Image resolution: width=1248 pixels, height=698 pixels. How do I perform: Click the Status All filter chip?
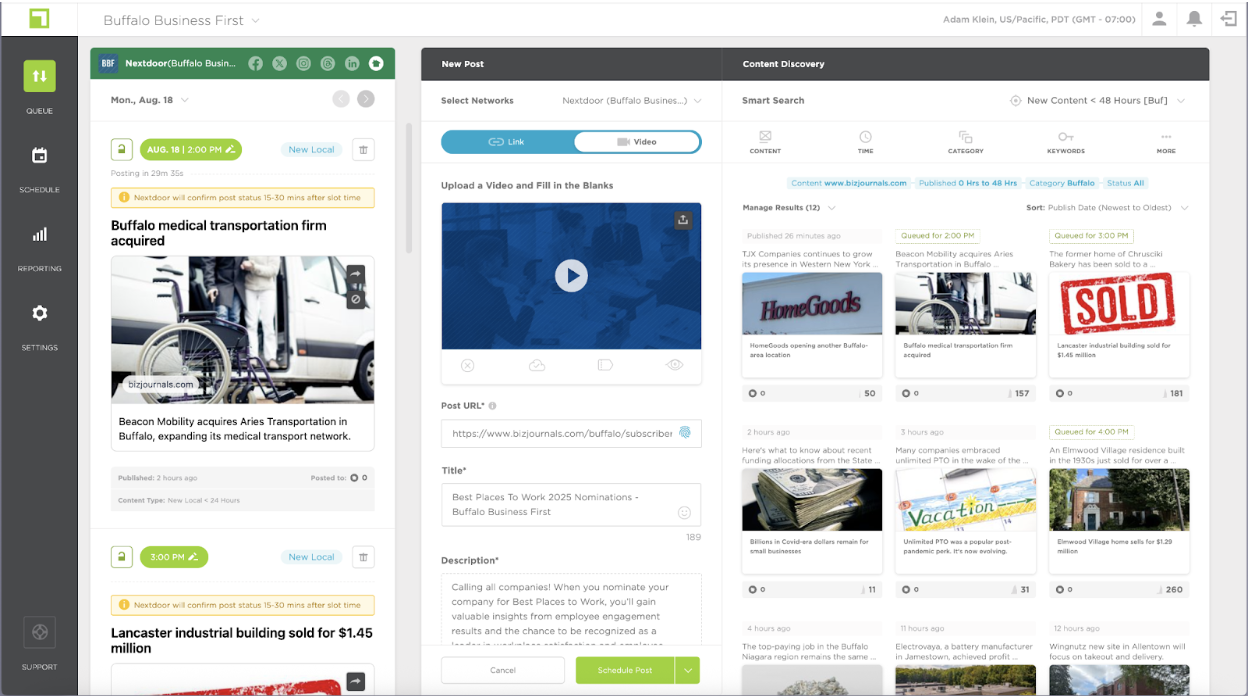[x=1125, y=183]
